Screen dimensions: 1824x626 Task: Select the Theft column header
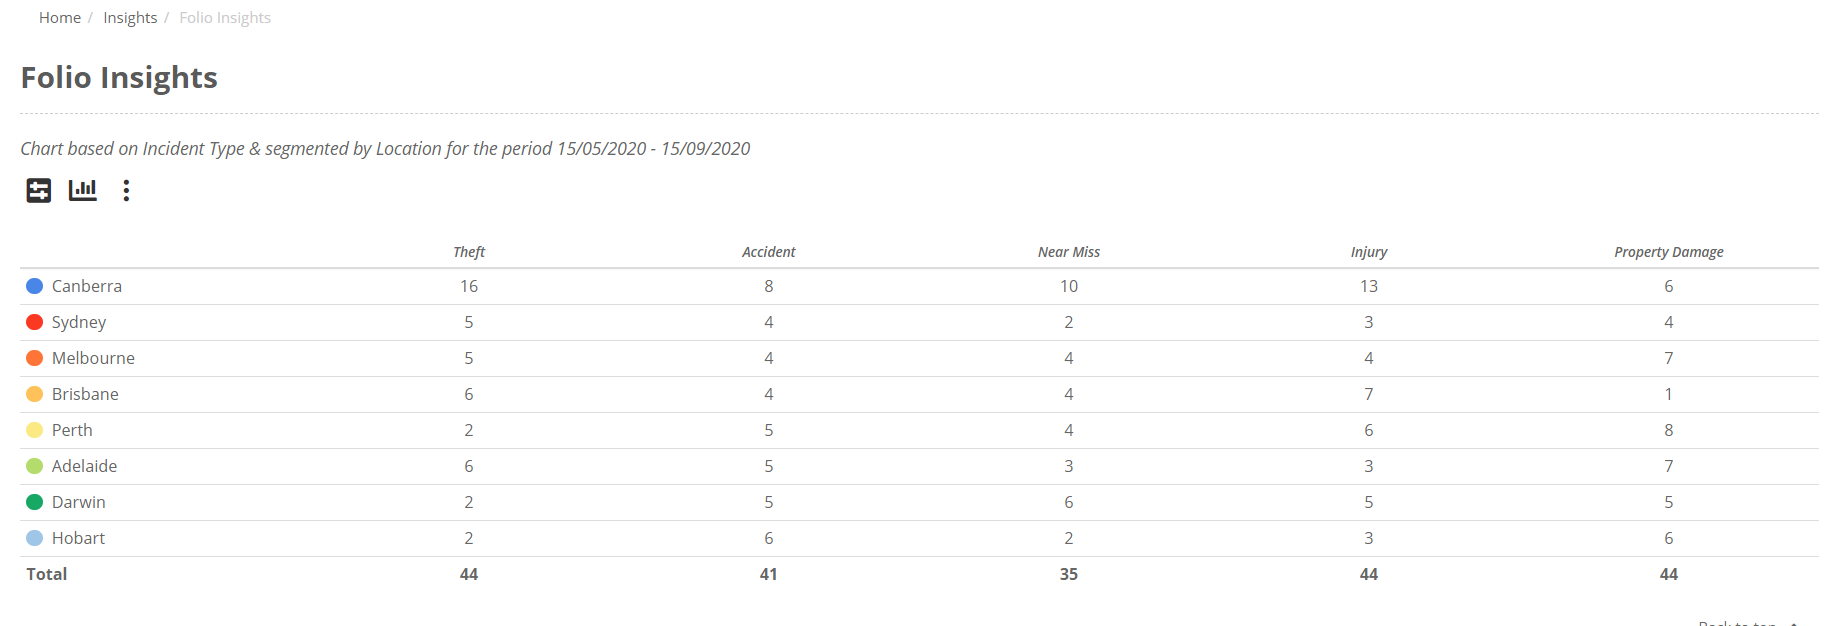(x=468, y=252)
